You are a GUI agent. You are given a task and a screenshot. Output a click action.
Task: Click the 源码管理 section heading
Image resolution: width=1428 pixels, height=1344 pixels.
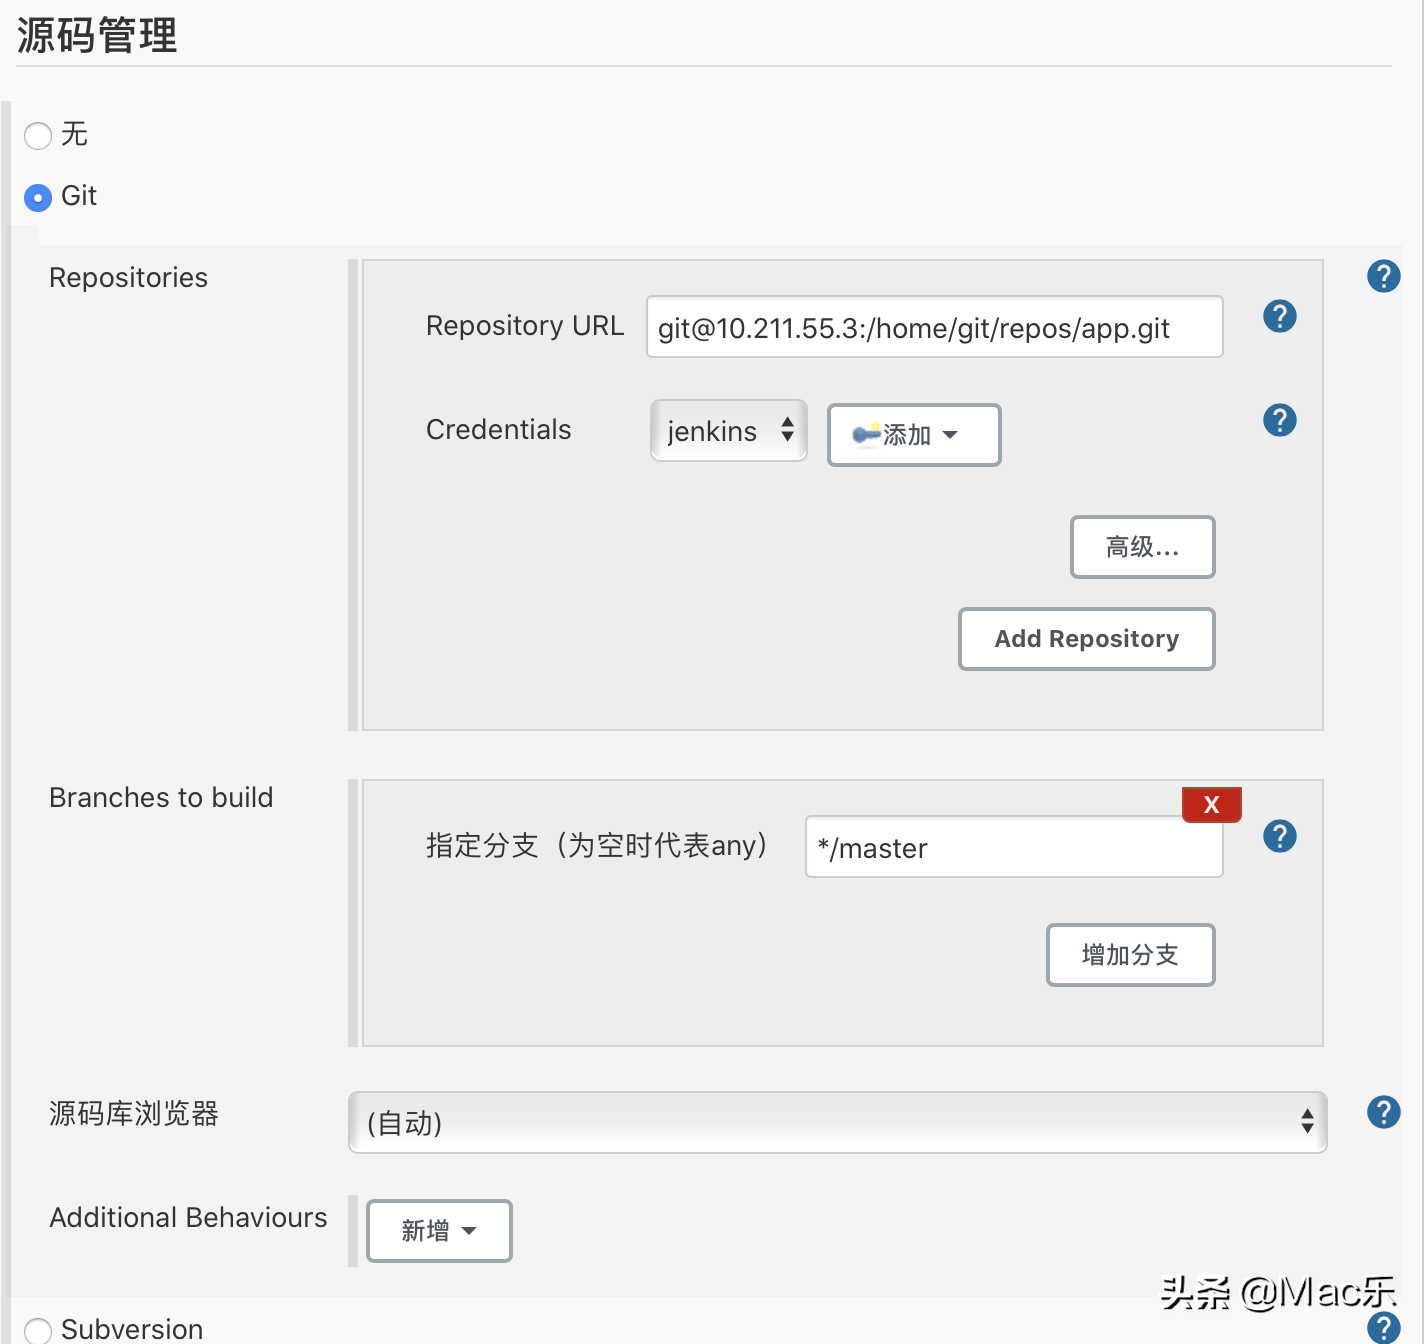click(x=96, y=35)
